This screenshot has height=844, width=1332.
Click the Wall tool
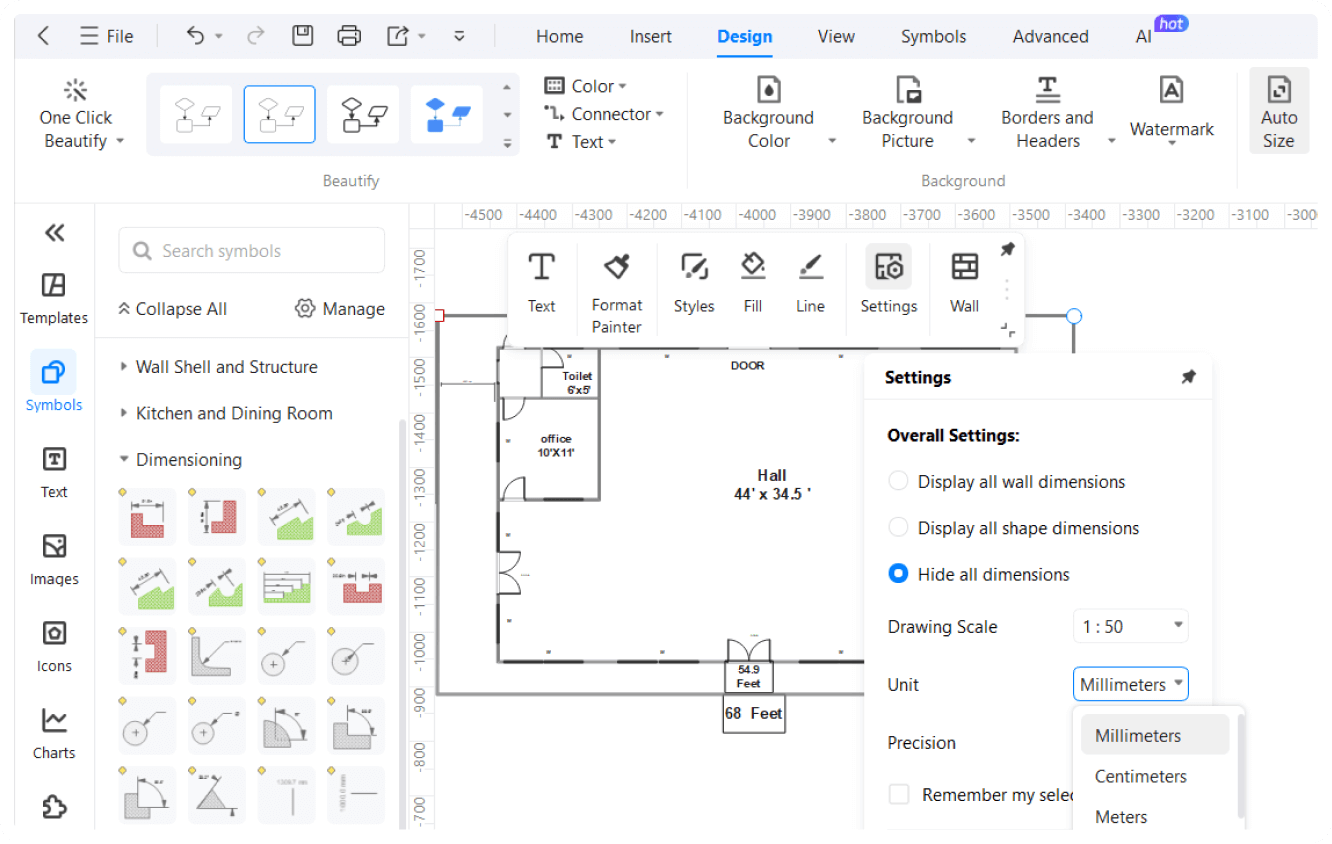coord(965,283)
